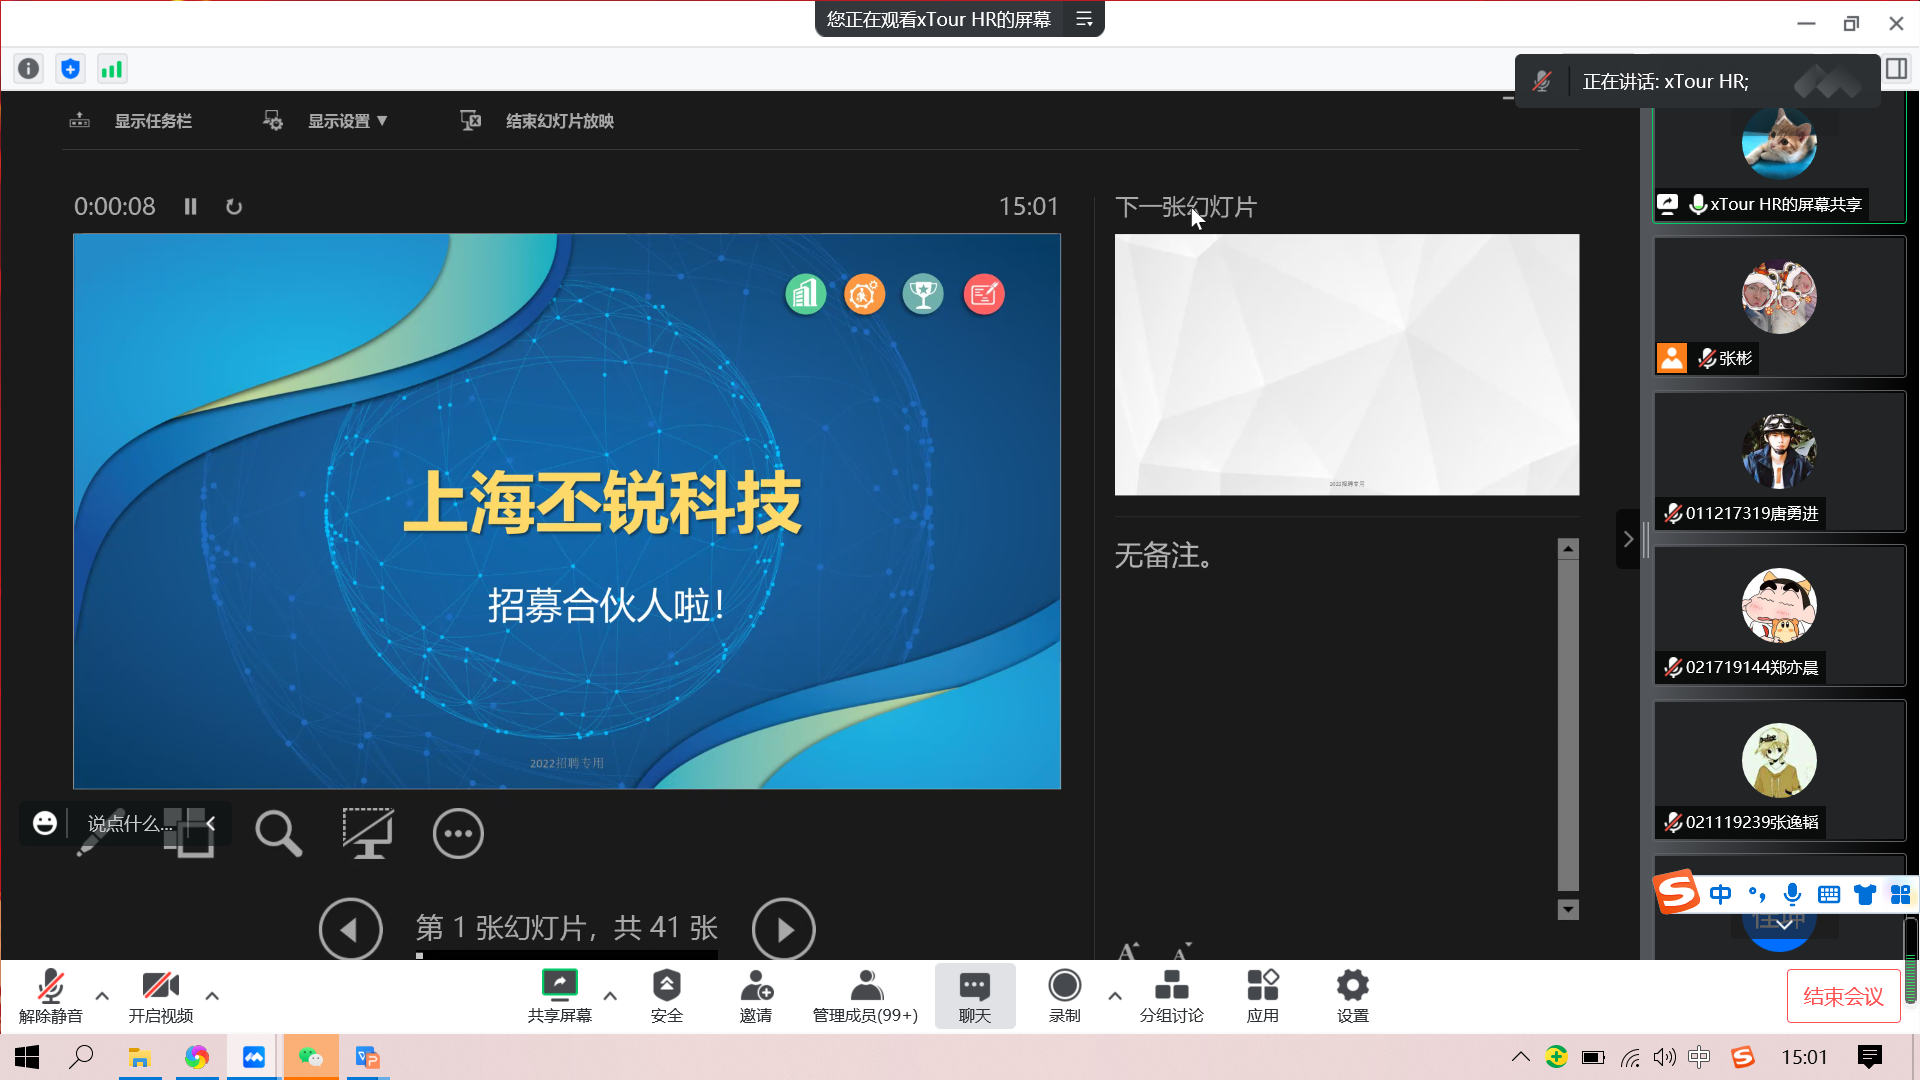1920x1080 pixels.
Task: Click the magnifier zoom slide icon
Action: (278, 833)
